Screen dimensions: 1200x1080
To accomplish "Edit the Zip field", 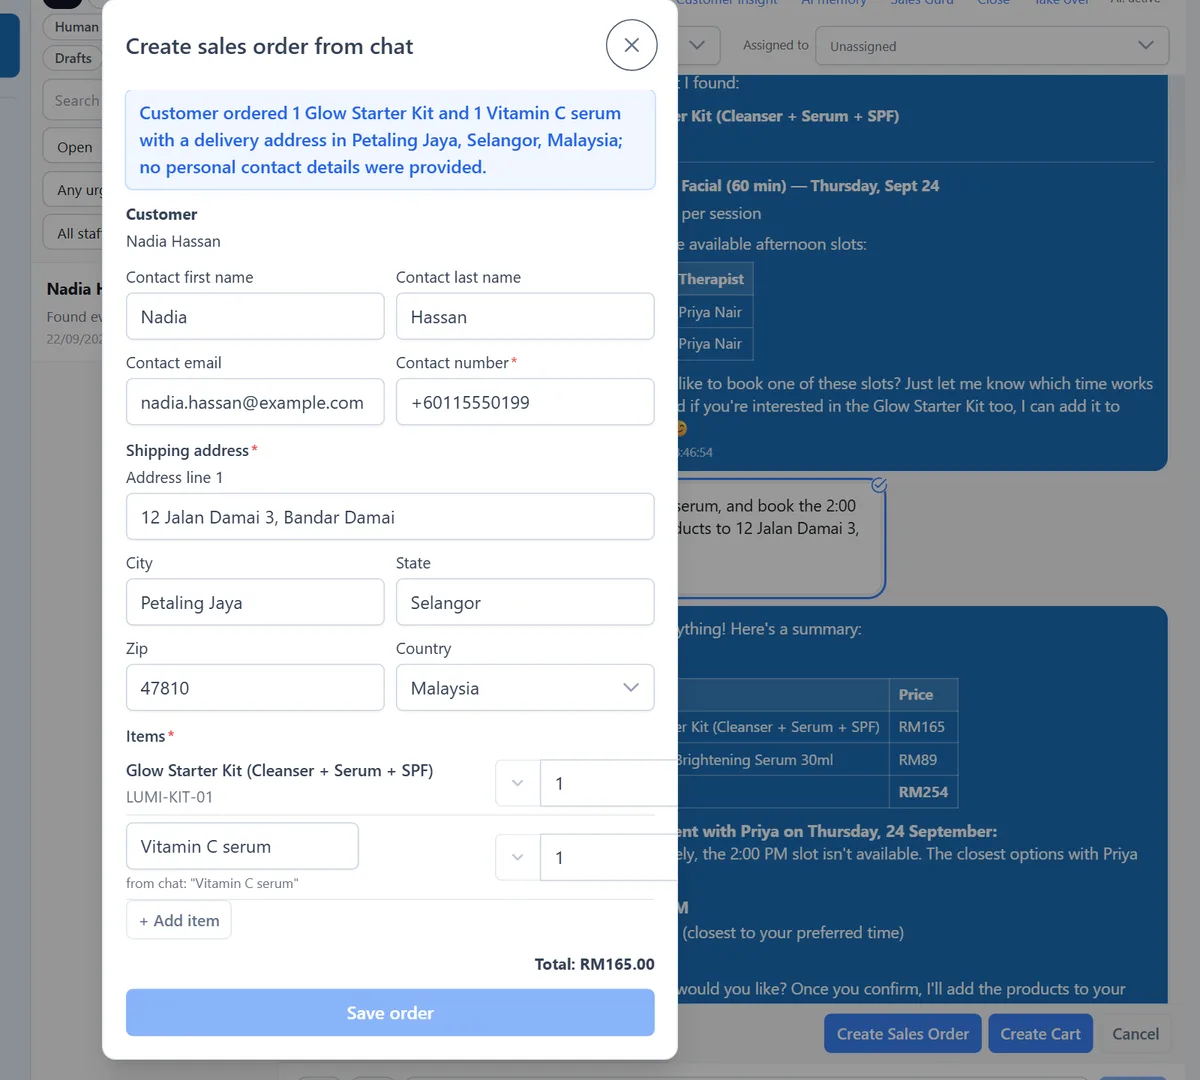I will (255, 688).
